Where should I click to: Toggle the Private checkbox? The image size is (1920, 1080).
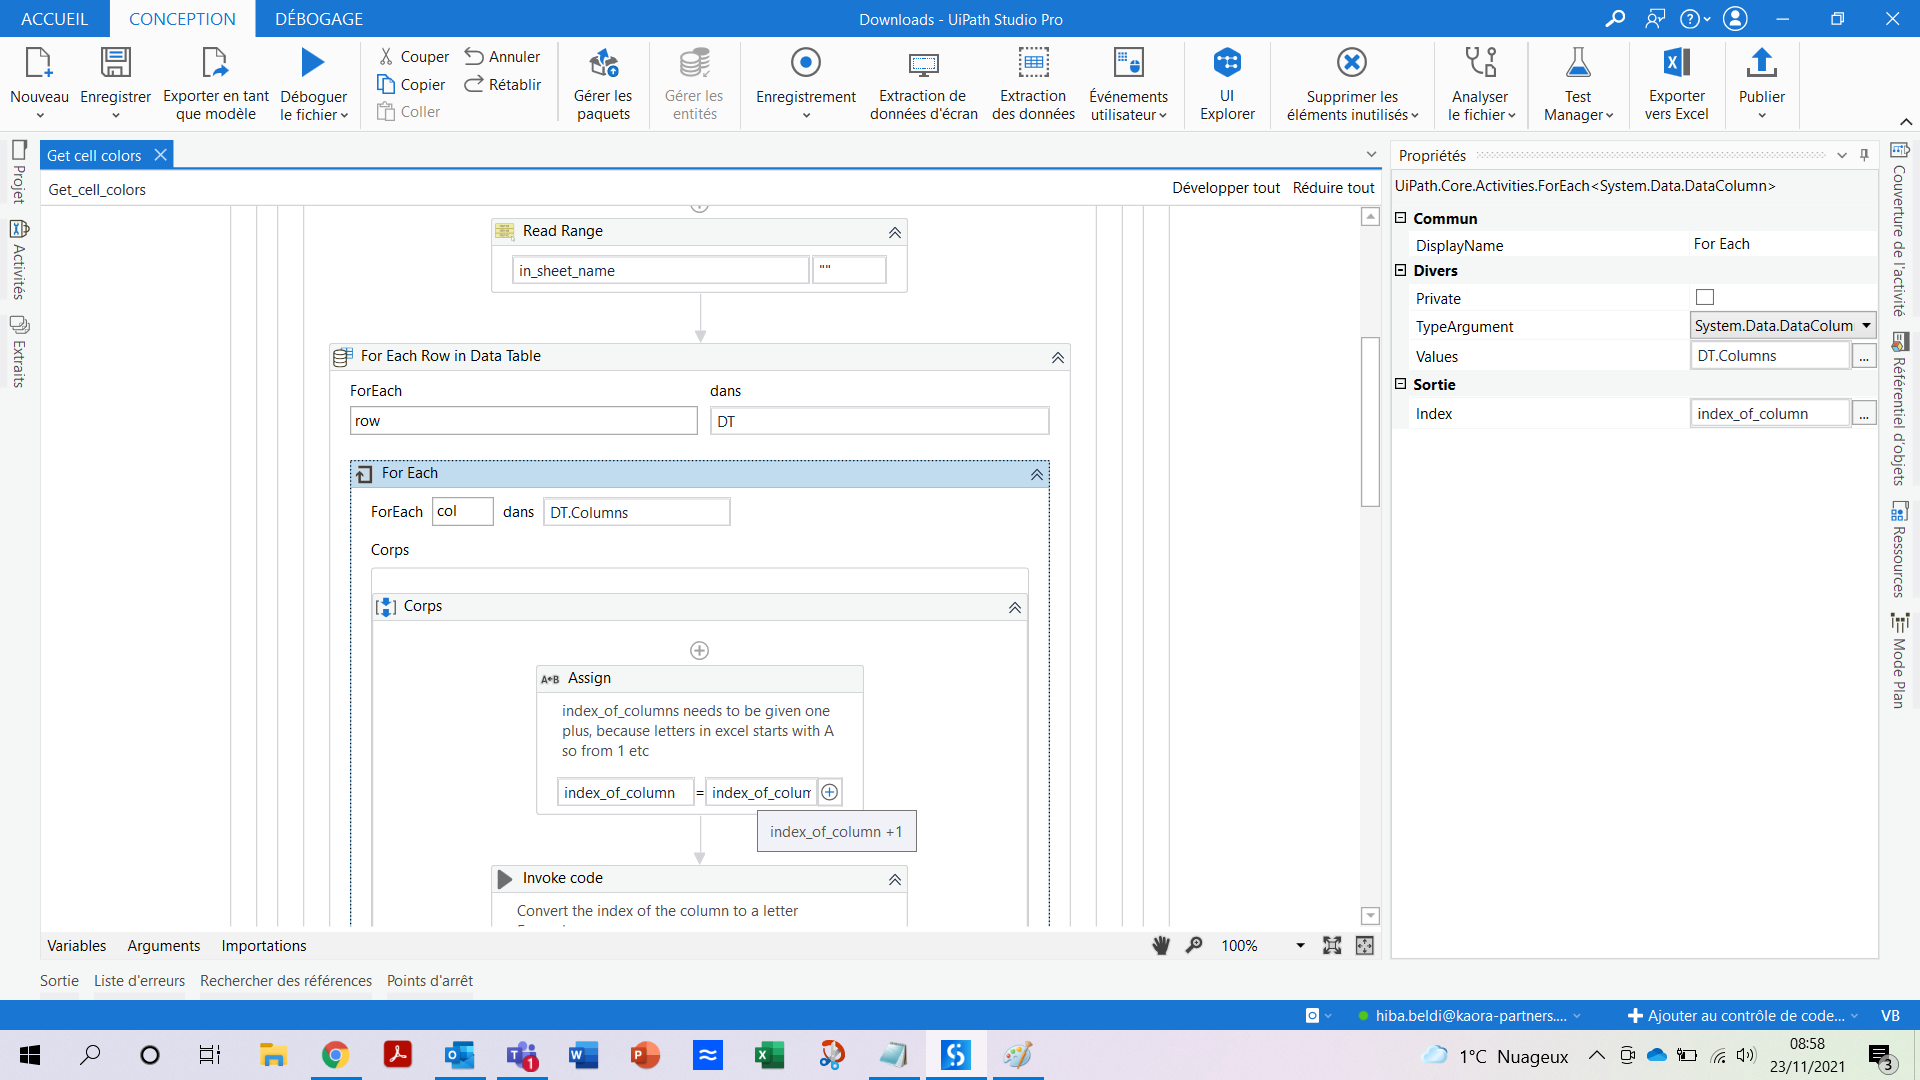[x=1705, y=298]
